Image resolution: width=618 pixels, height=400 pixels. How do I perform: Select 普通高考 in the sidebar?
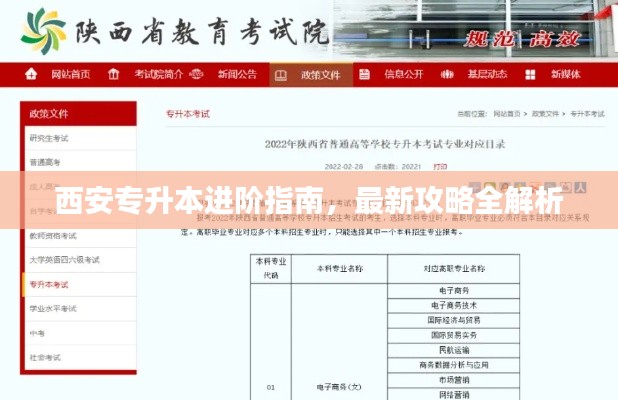(46, 162)
